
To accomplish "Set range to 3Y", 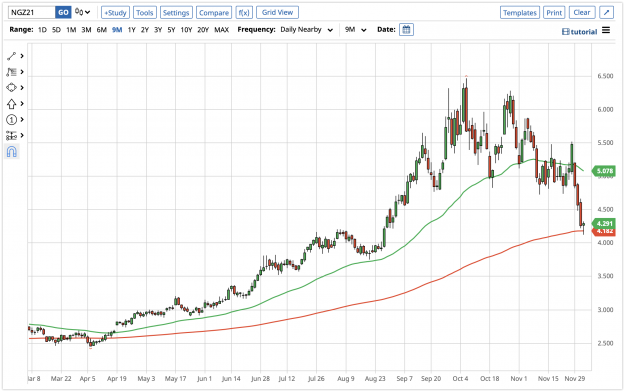I will point(158,30).
